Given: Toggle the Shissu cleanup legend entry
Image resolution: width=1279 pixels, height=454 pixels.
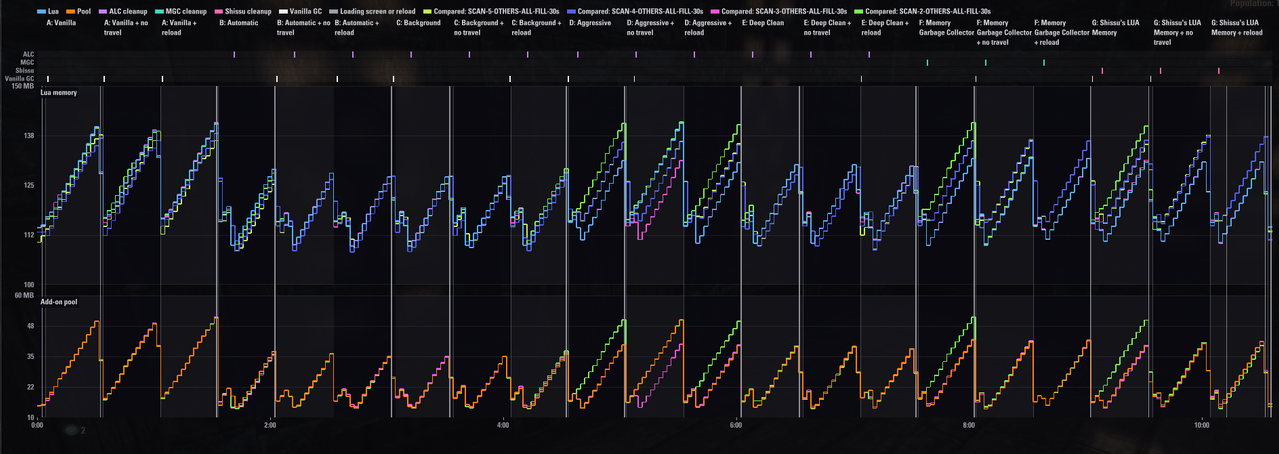Looking at the screenshot, I should click(x=243, y=11).
